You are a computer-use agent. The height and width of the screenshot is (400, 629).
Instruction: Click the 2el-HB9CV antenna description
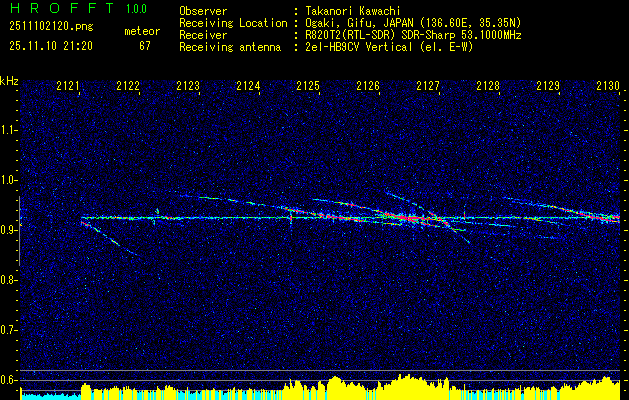tap(390, 47)
